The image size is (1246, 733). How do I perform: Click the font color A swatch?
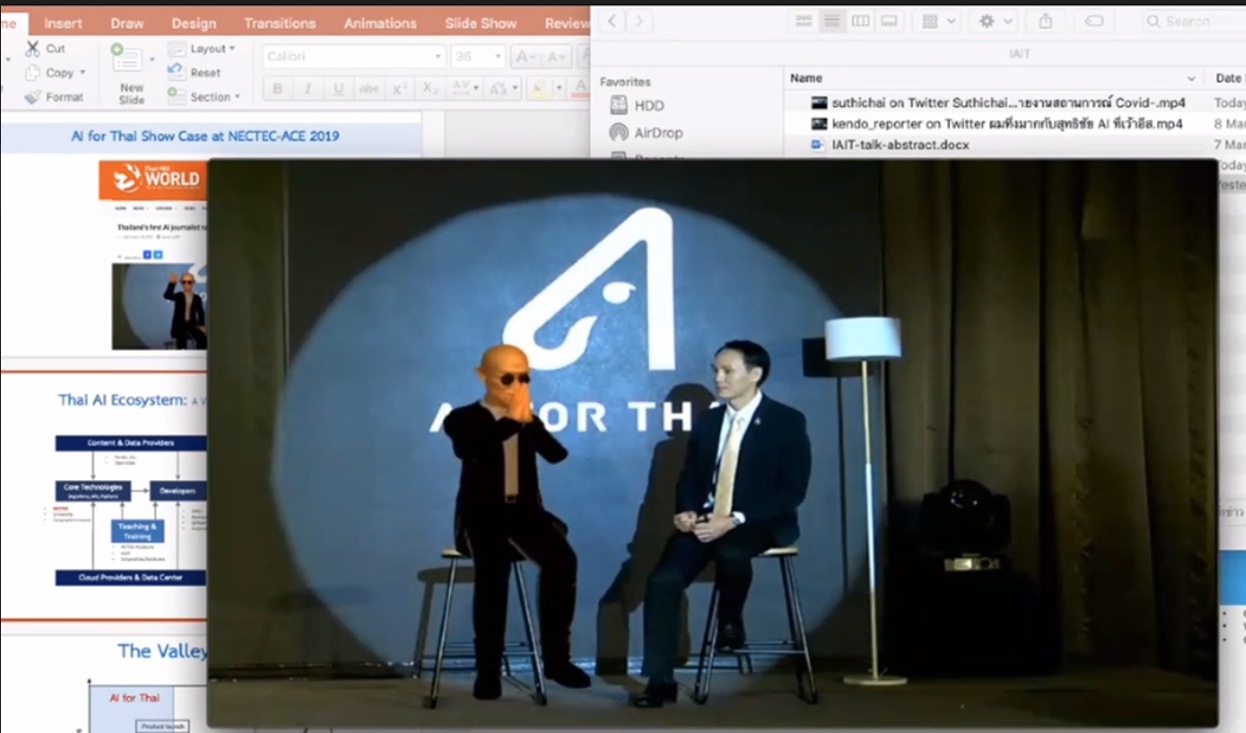click(x=580, y=89)
